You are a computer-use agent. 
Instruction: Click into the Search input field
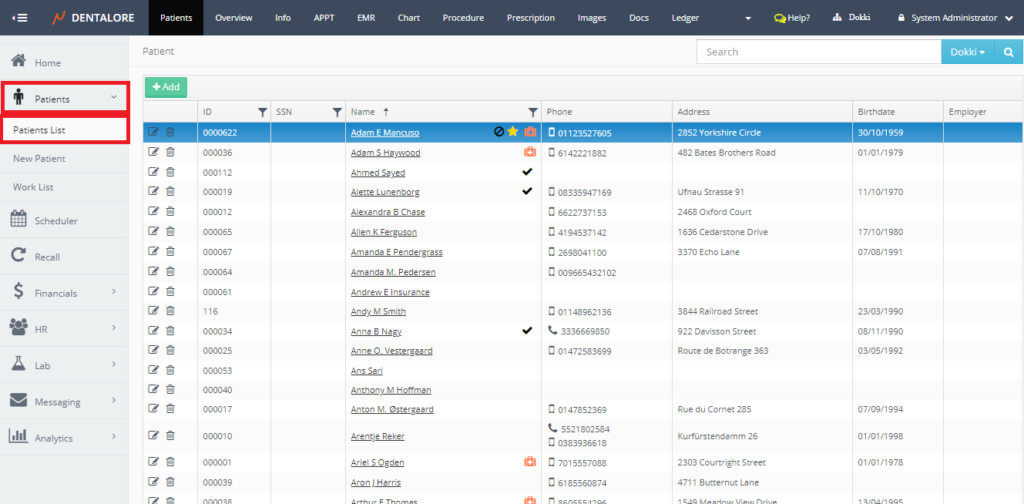[818, 52]
